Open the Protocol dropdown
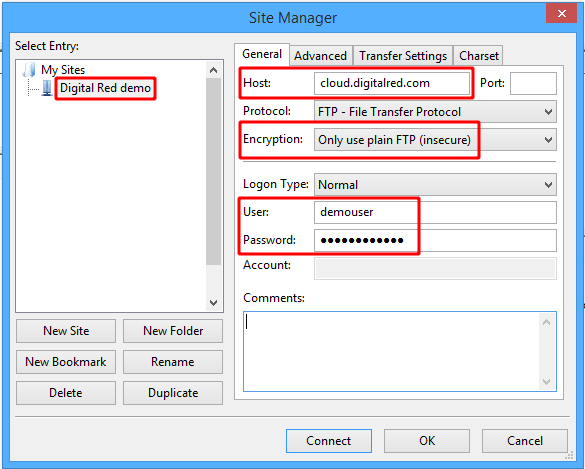The width and height of the screenshot is (585, 469). pyautogui.click(x=435, y=112)
